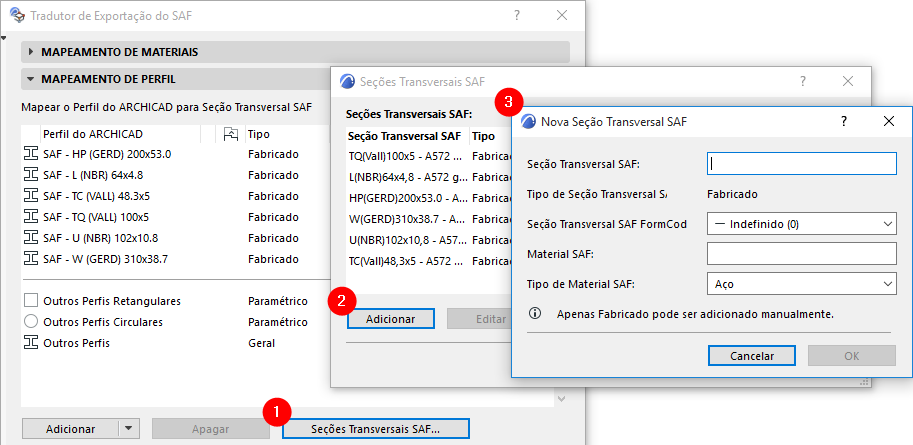
Task: Click the Archicad logo in Nova Seção Transversal SAF title
Action: pyautogui.click(x=528, y=121)
